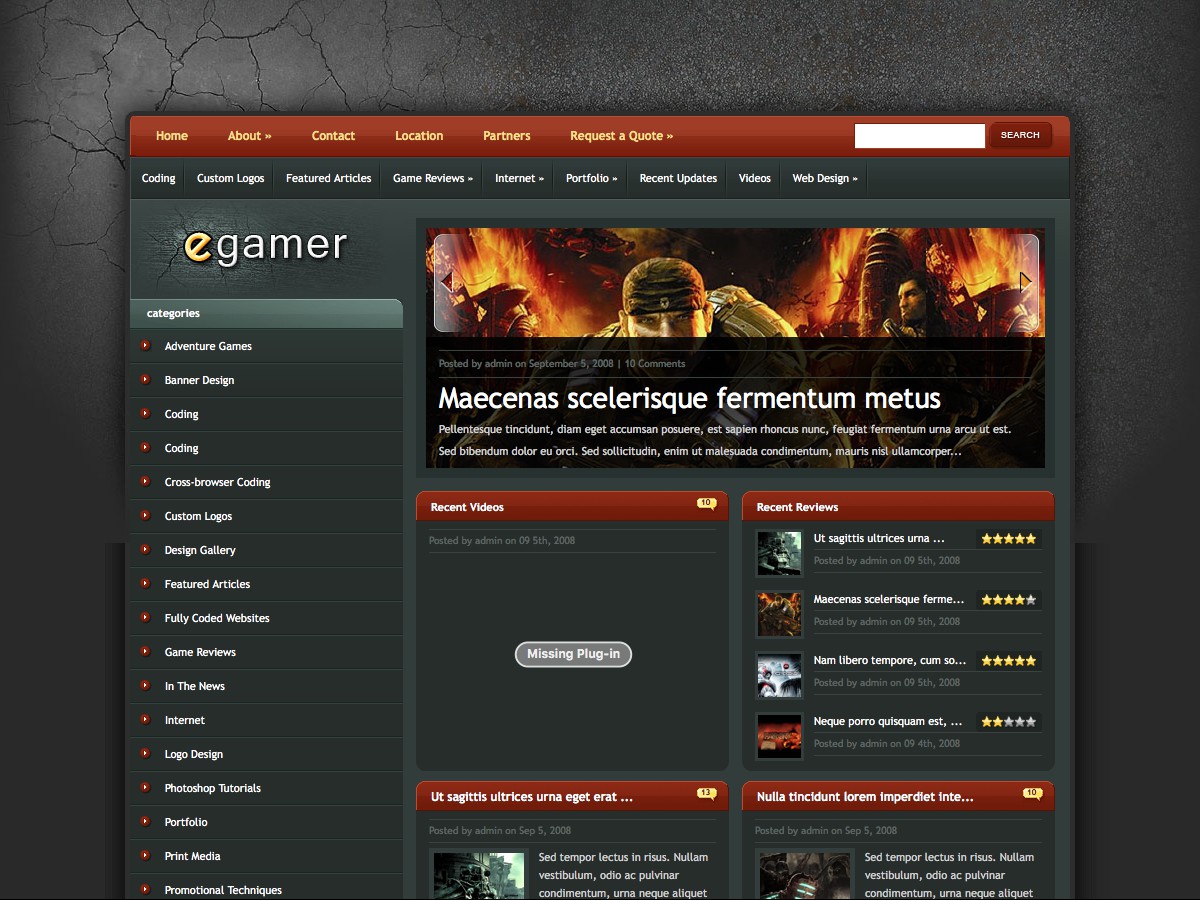The width and height of the screenshot is (1200, 900).
Task: Click bullet icon beside In The News
Action: [145, 685]
